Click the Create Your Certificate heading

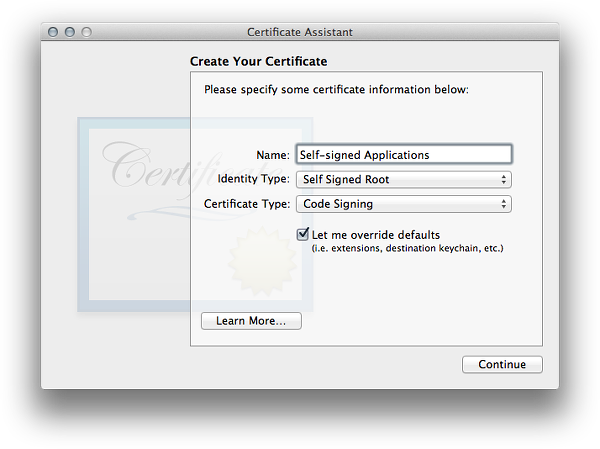click(x=258, y=62)
